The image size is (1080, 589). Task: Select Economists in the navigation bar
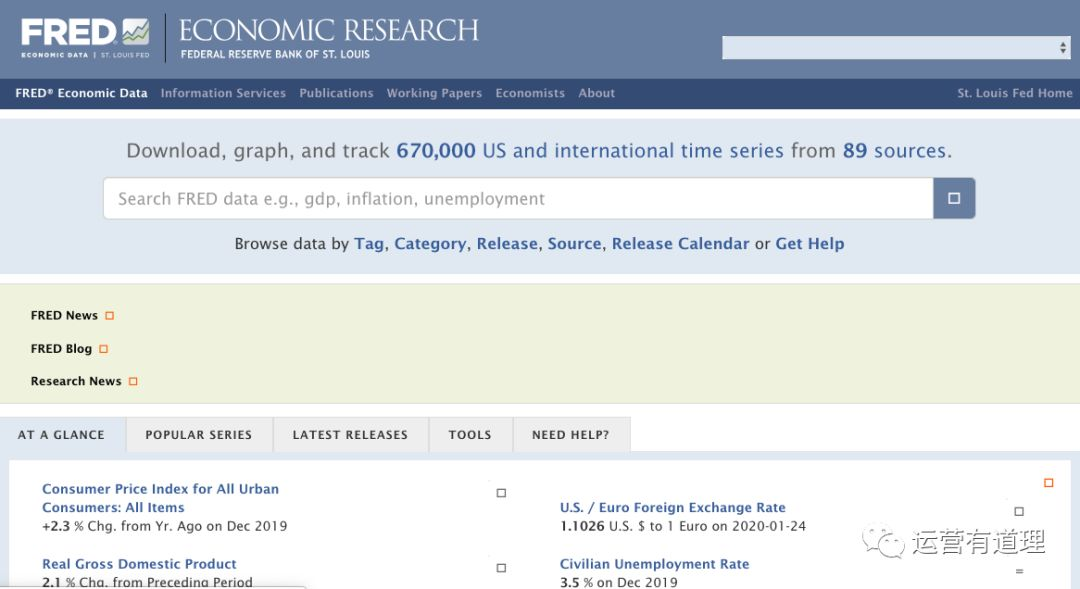click(x=530, y=93)
